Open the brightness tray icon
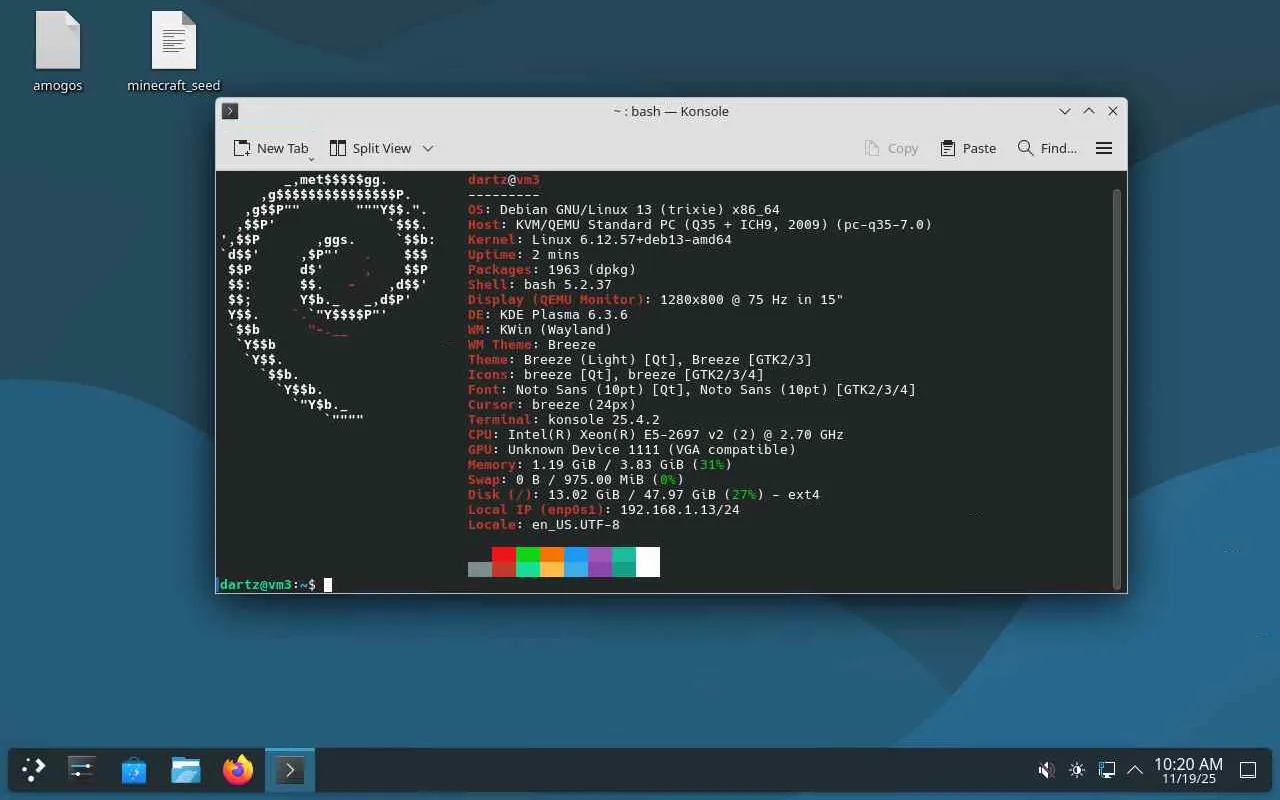1280x800 pixels. 1077,770
